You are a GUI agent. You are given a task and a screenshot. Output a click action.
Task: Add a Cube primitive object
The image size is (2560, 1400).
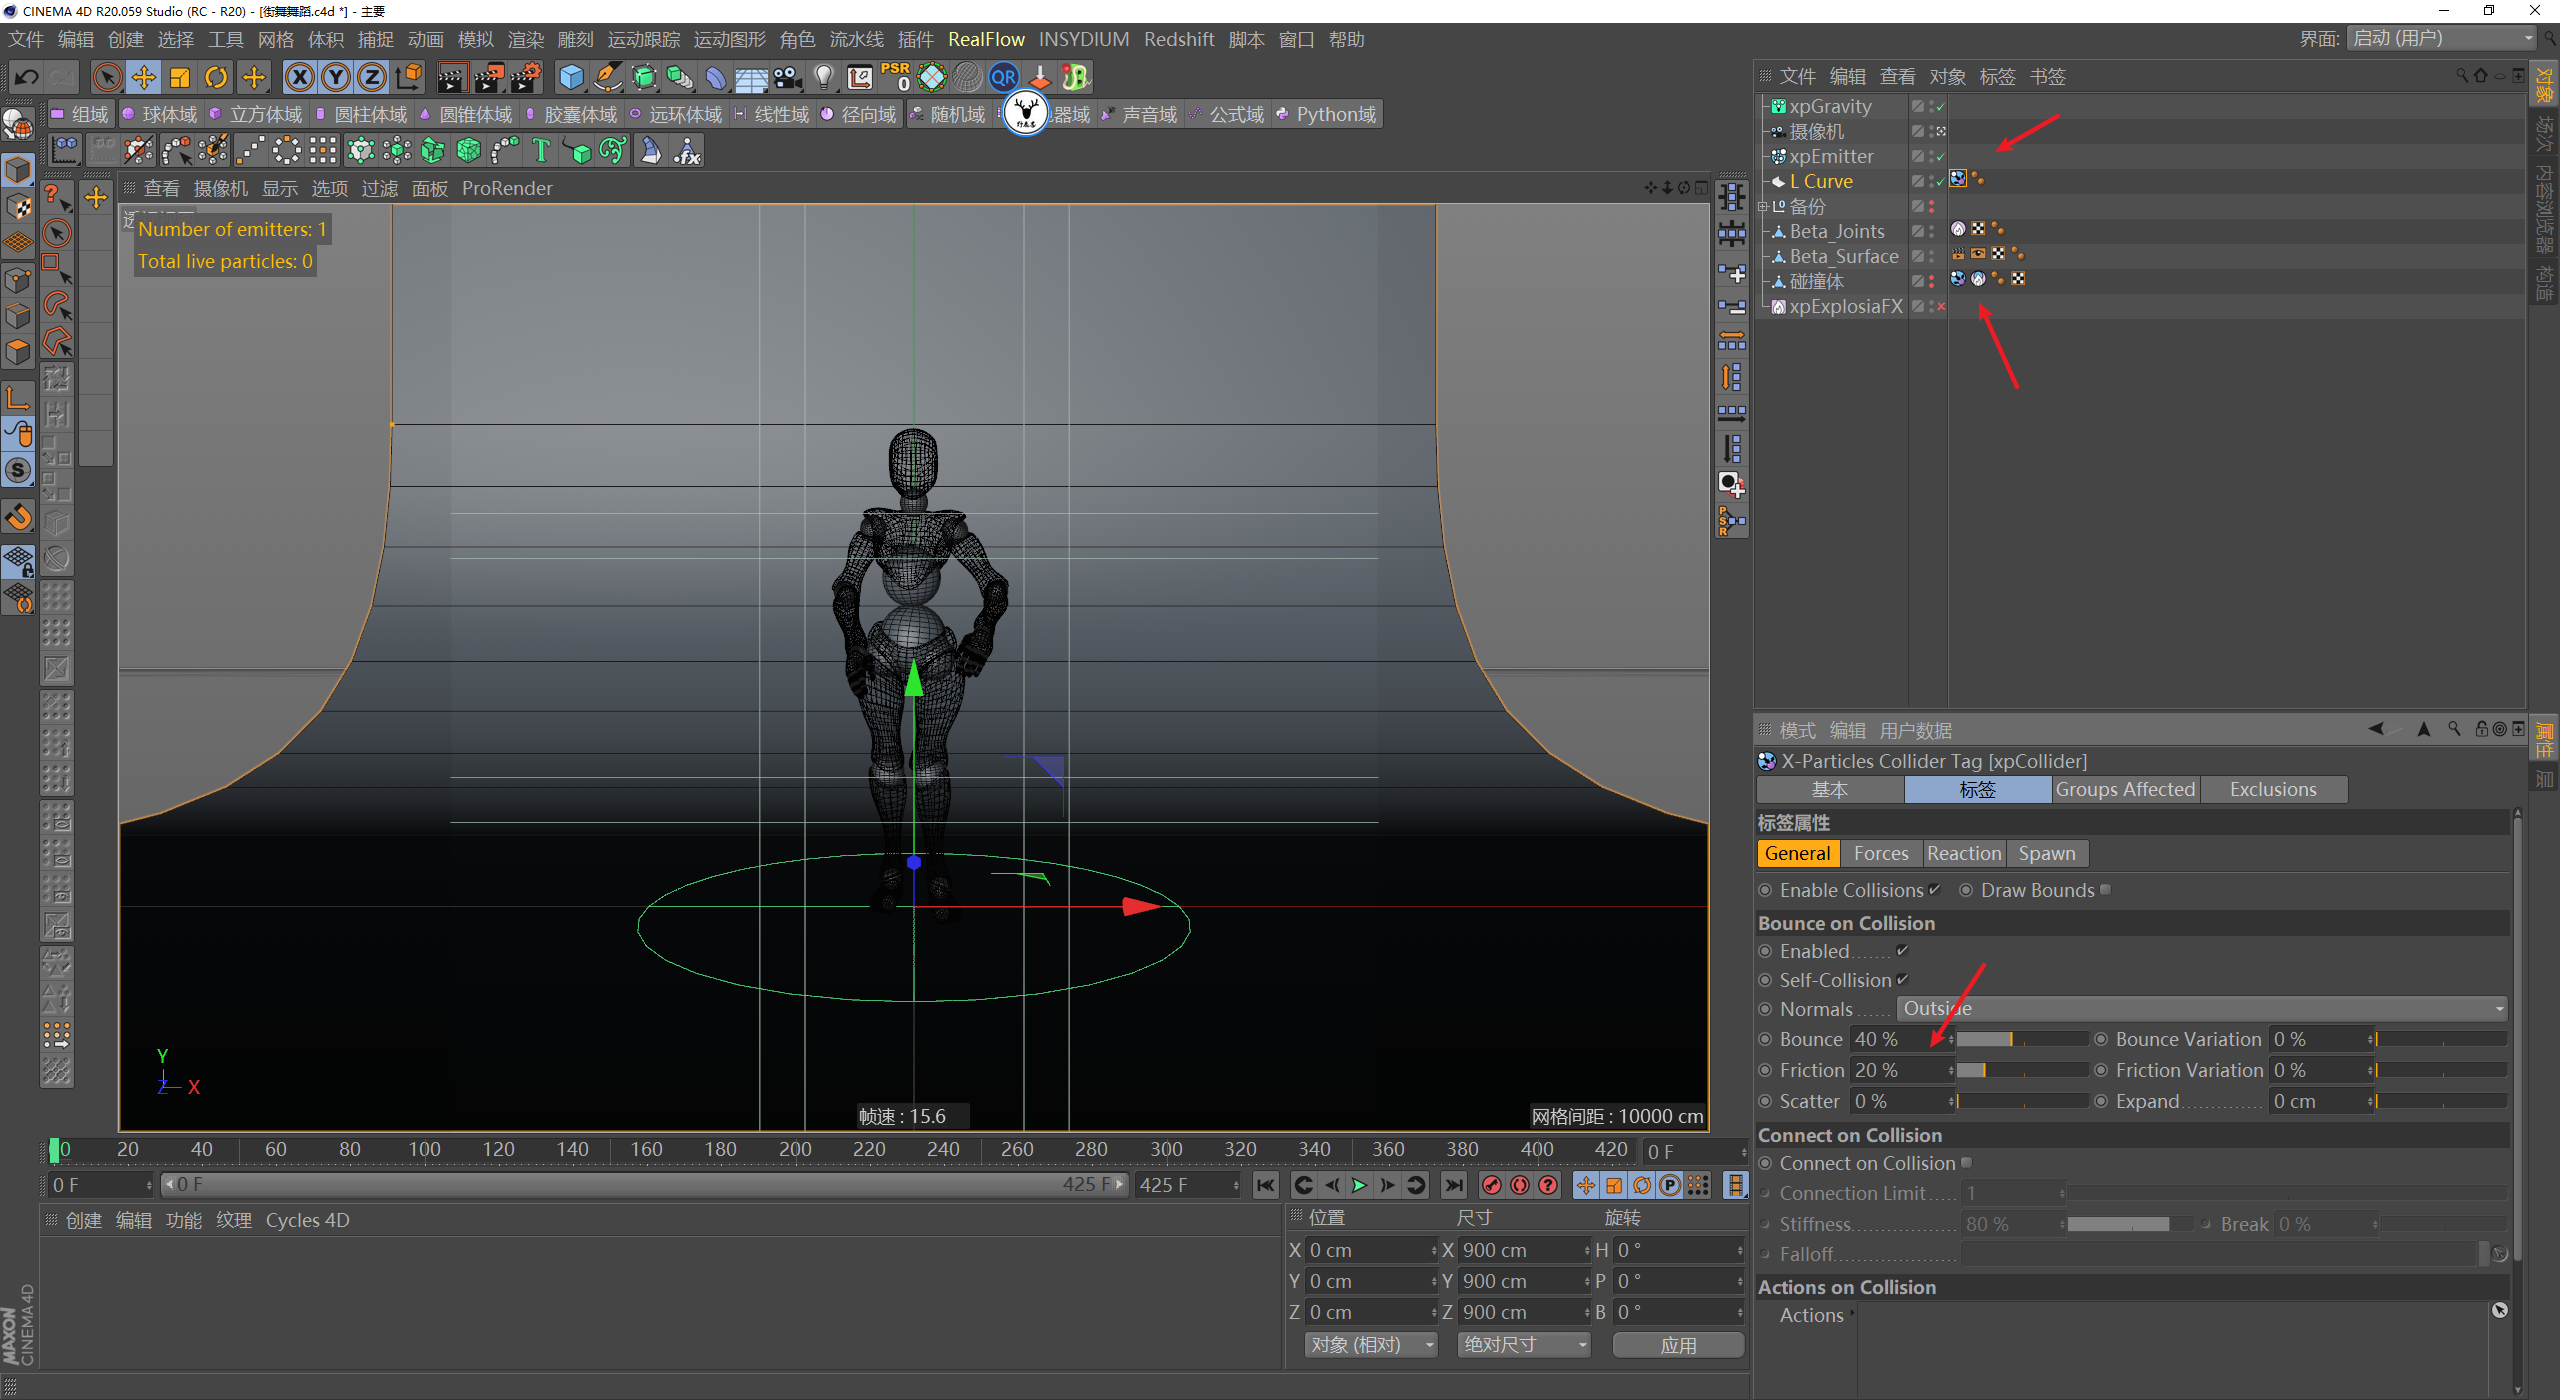tap(571, 77)
